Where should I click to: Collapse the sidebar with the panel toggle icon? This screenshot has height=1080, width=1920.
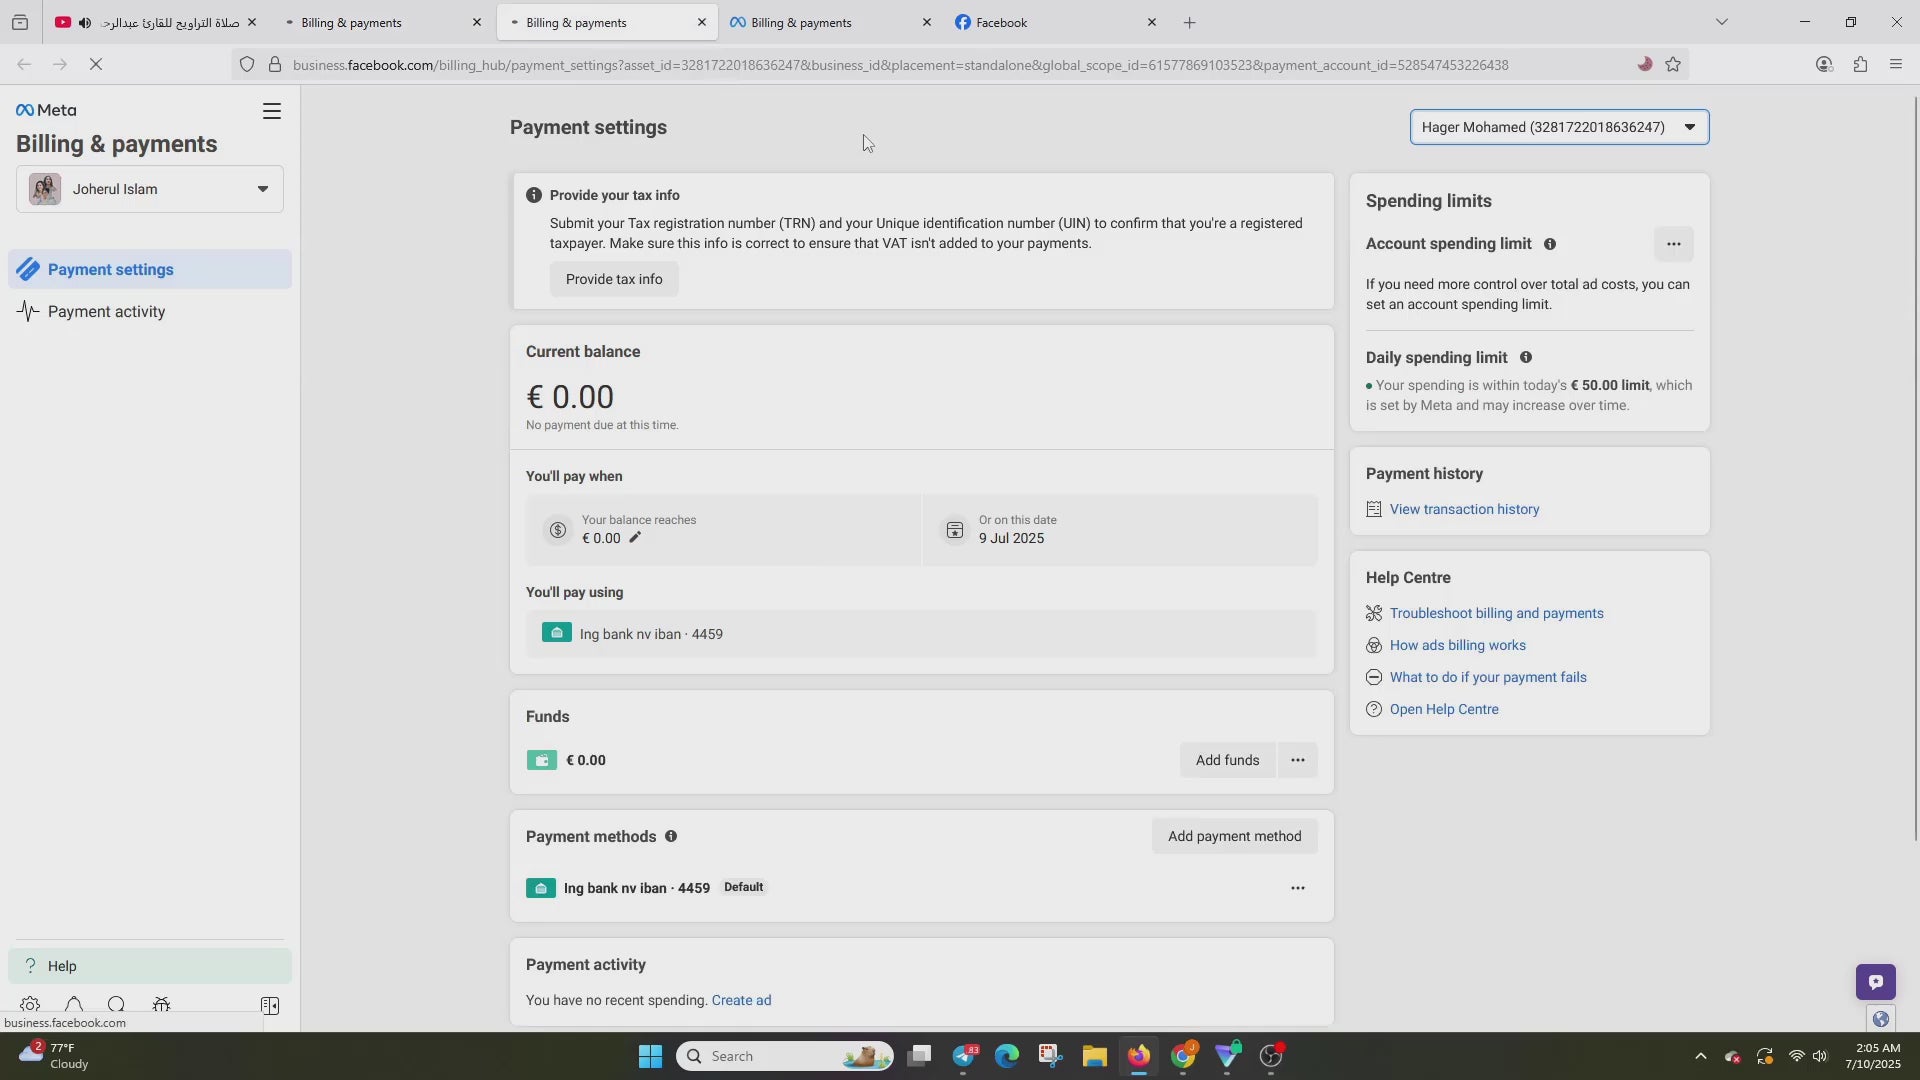[x=269, y=1005]
